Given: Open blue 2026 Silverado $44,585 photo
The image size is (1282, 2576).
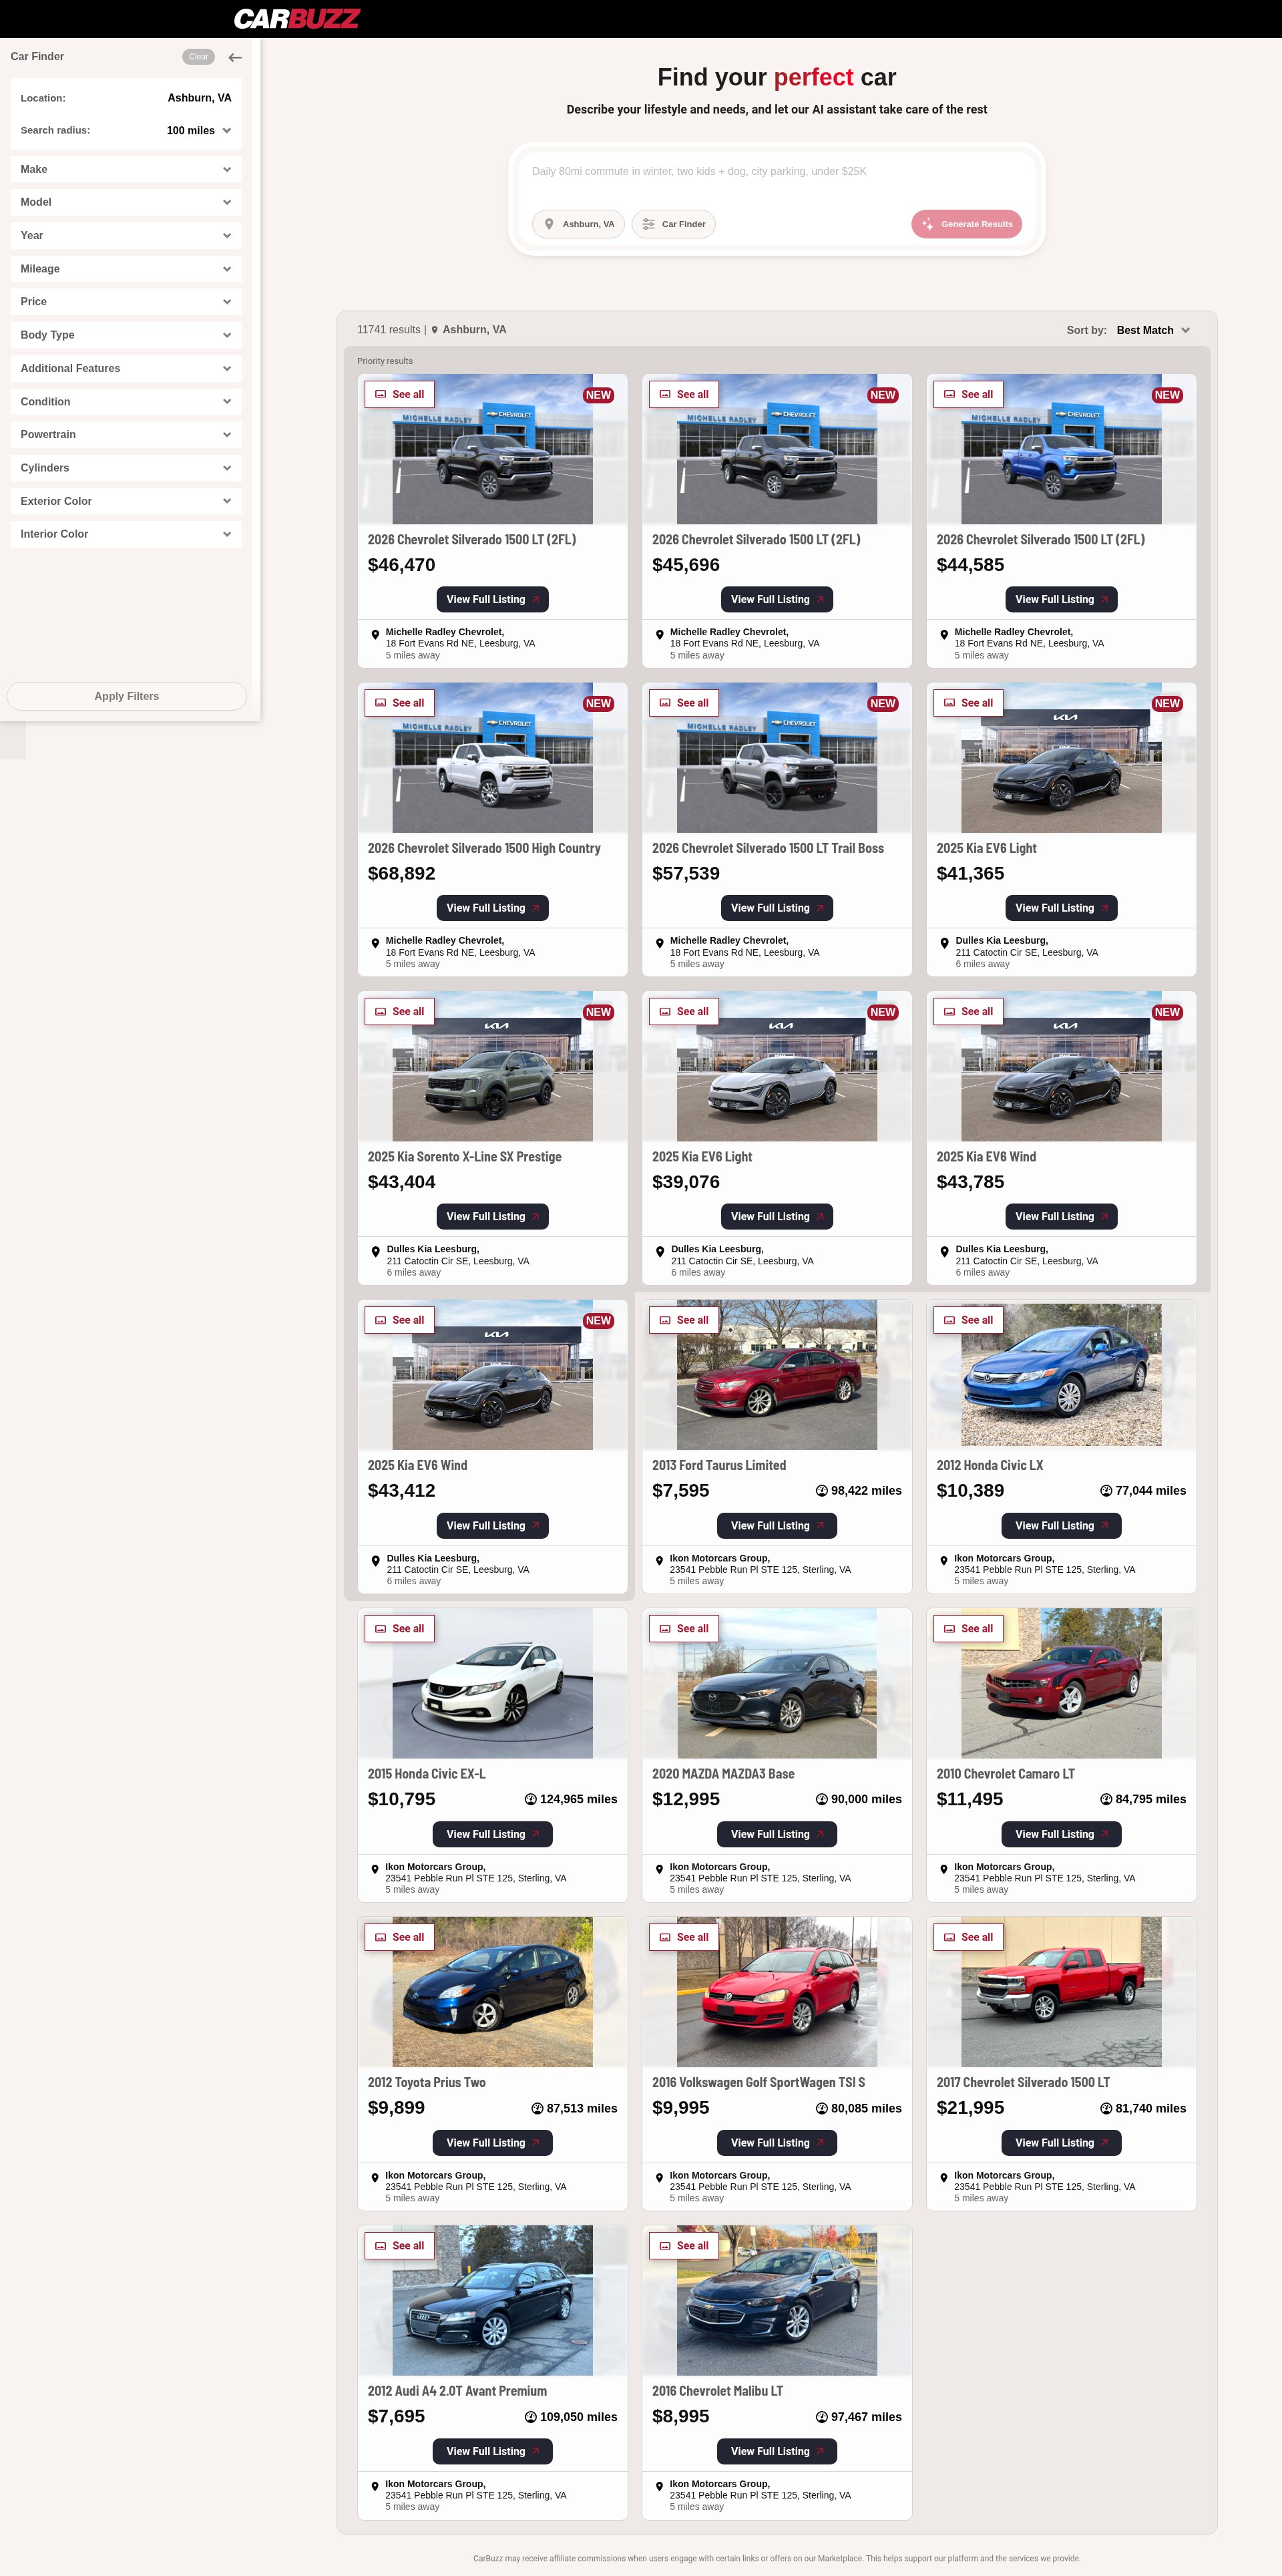Looking at the screenshot, I should click(x=1061, y=449).
